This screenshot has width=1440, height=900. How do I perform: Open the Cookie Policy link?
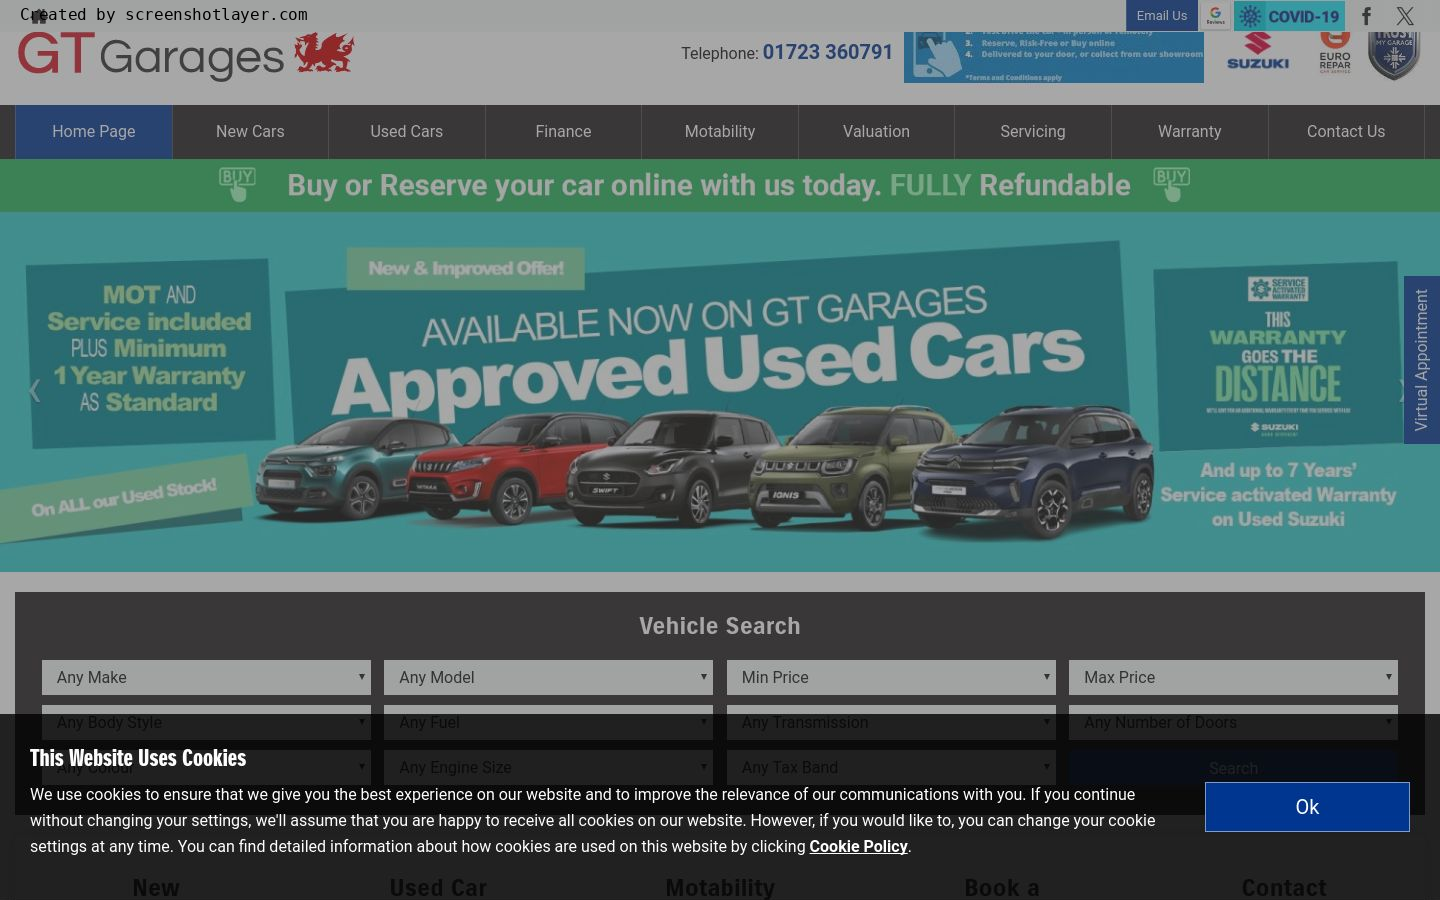(x=858, y=847)
